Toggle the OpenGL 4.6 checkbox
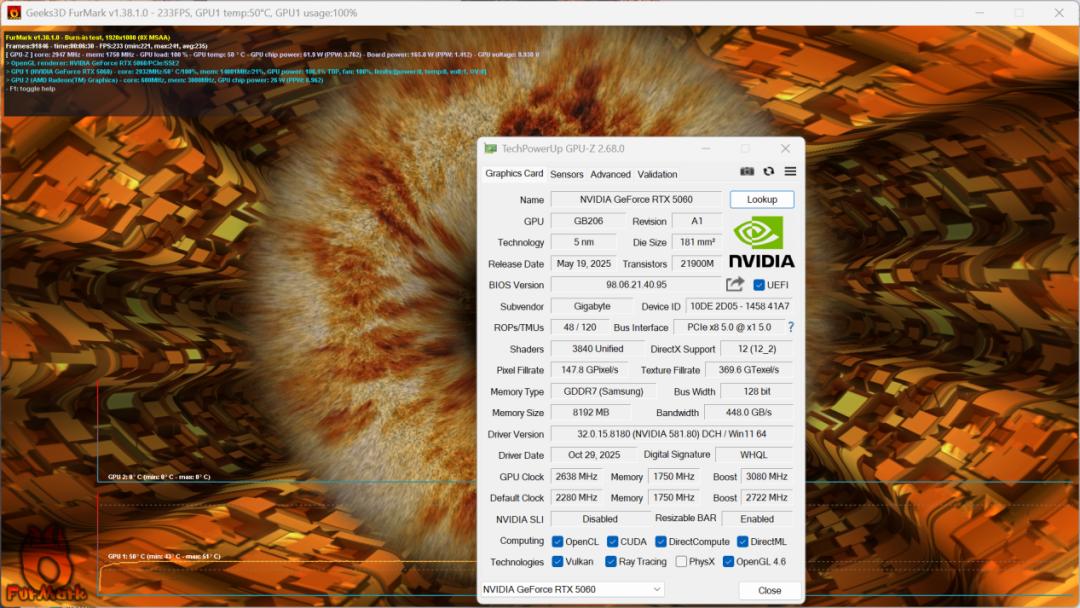1080x608 pixels. click(x=728, y=562)
